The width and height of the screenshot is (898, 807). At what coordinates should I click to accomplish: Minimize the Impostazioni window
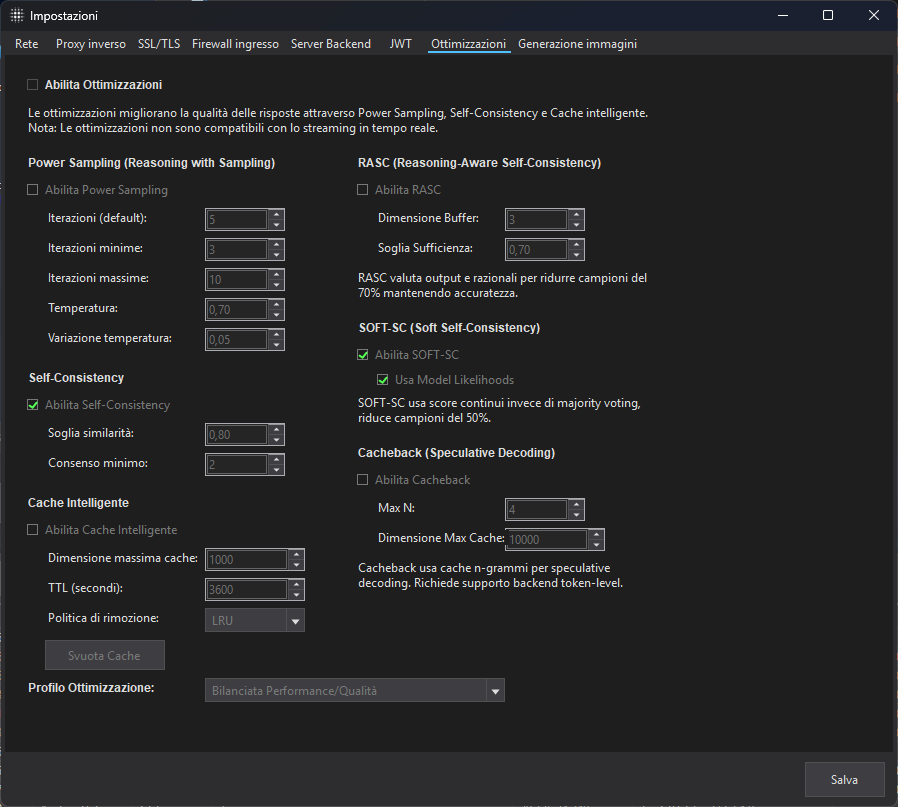(783, 15)
